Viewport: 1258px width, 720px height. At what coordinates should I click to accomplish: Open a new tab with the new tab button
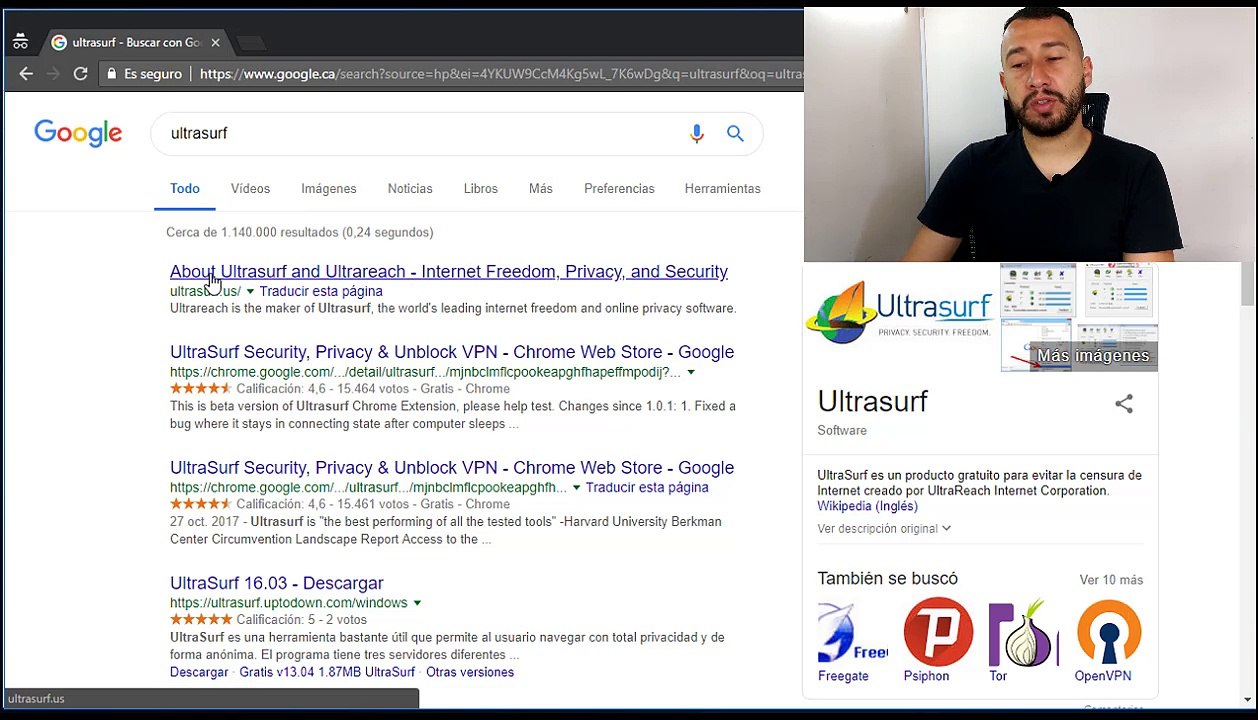252,43
